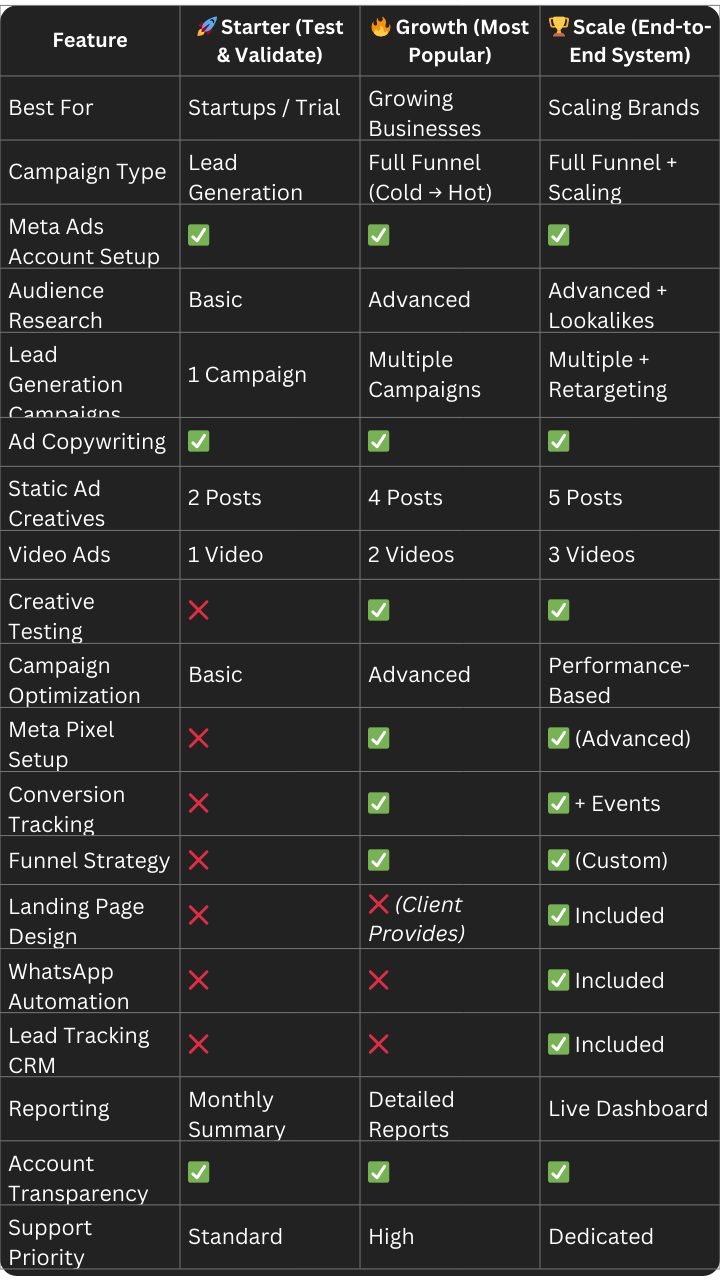This screenshot has width=720, height=1280.
Task: Click Starter's green check for Meta Ads Account Setup
Action: click(x=199, y=235)
